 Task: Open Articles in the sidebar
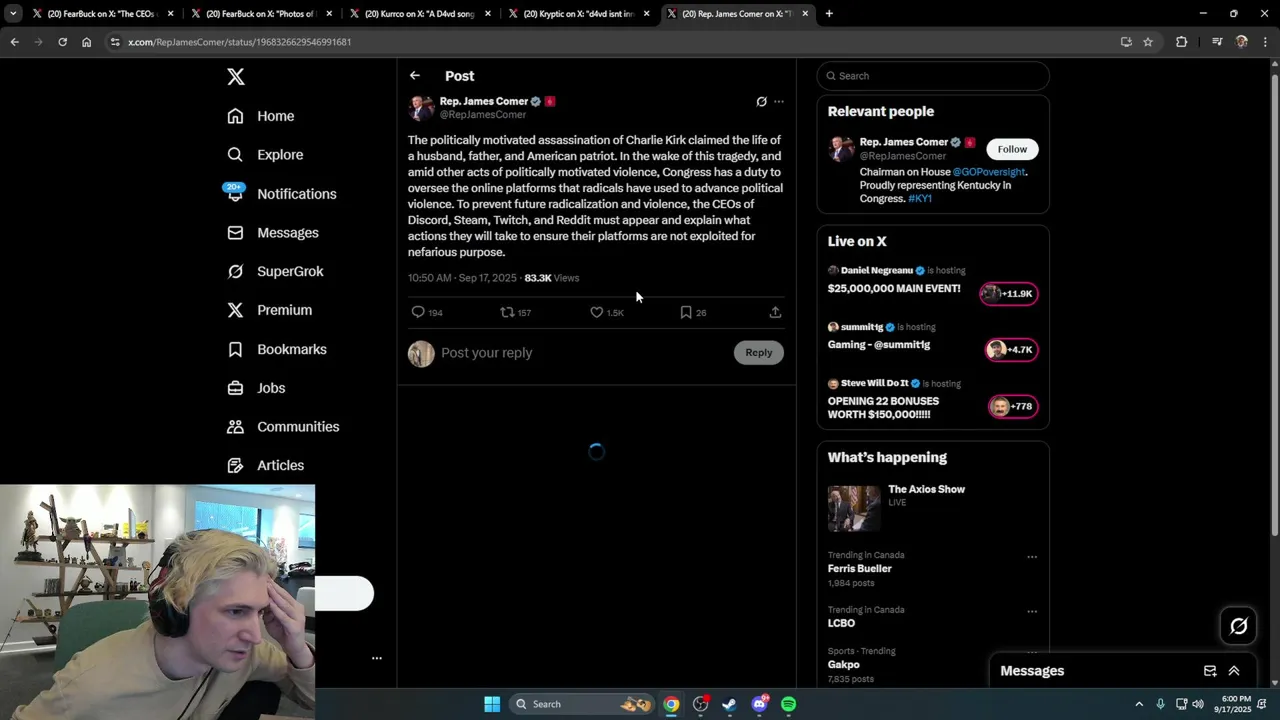tap(266, 465)
